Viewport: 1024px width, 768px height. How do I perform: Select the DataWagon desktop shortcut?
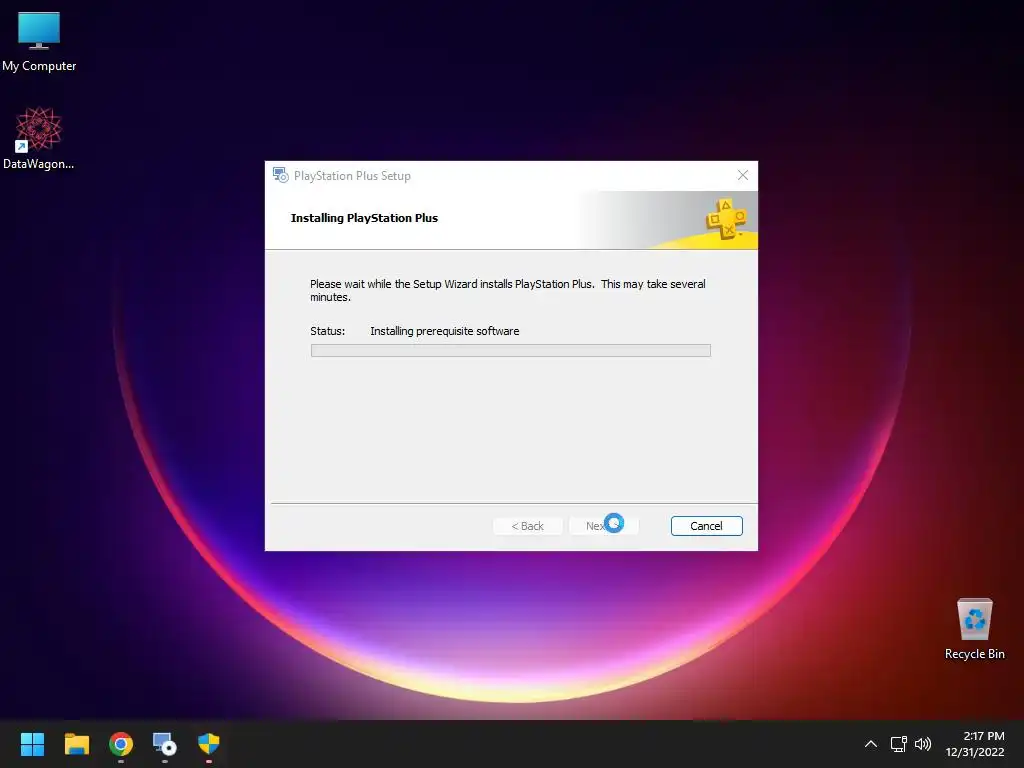point(39,138)
